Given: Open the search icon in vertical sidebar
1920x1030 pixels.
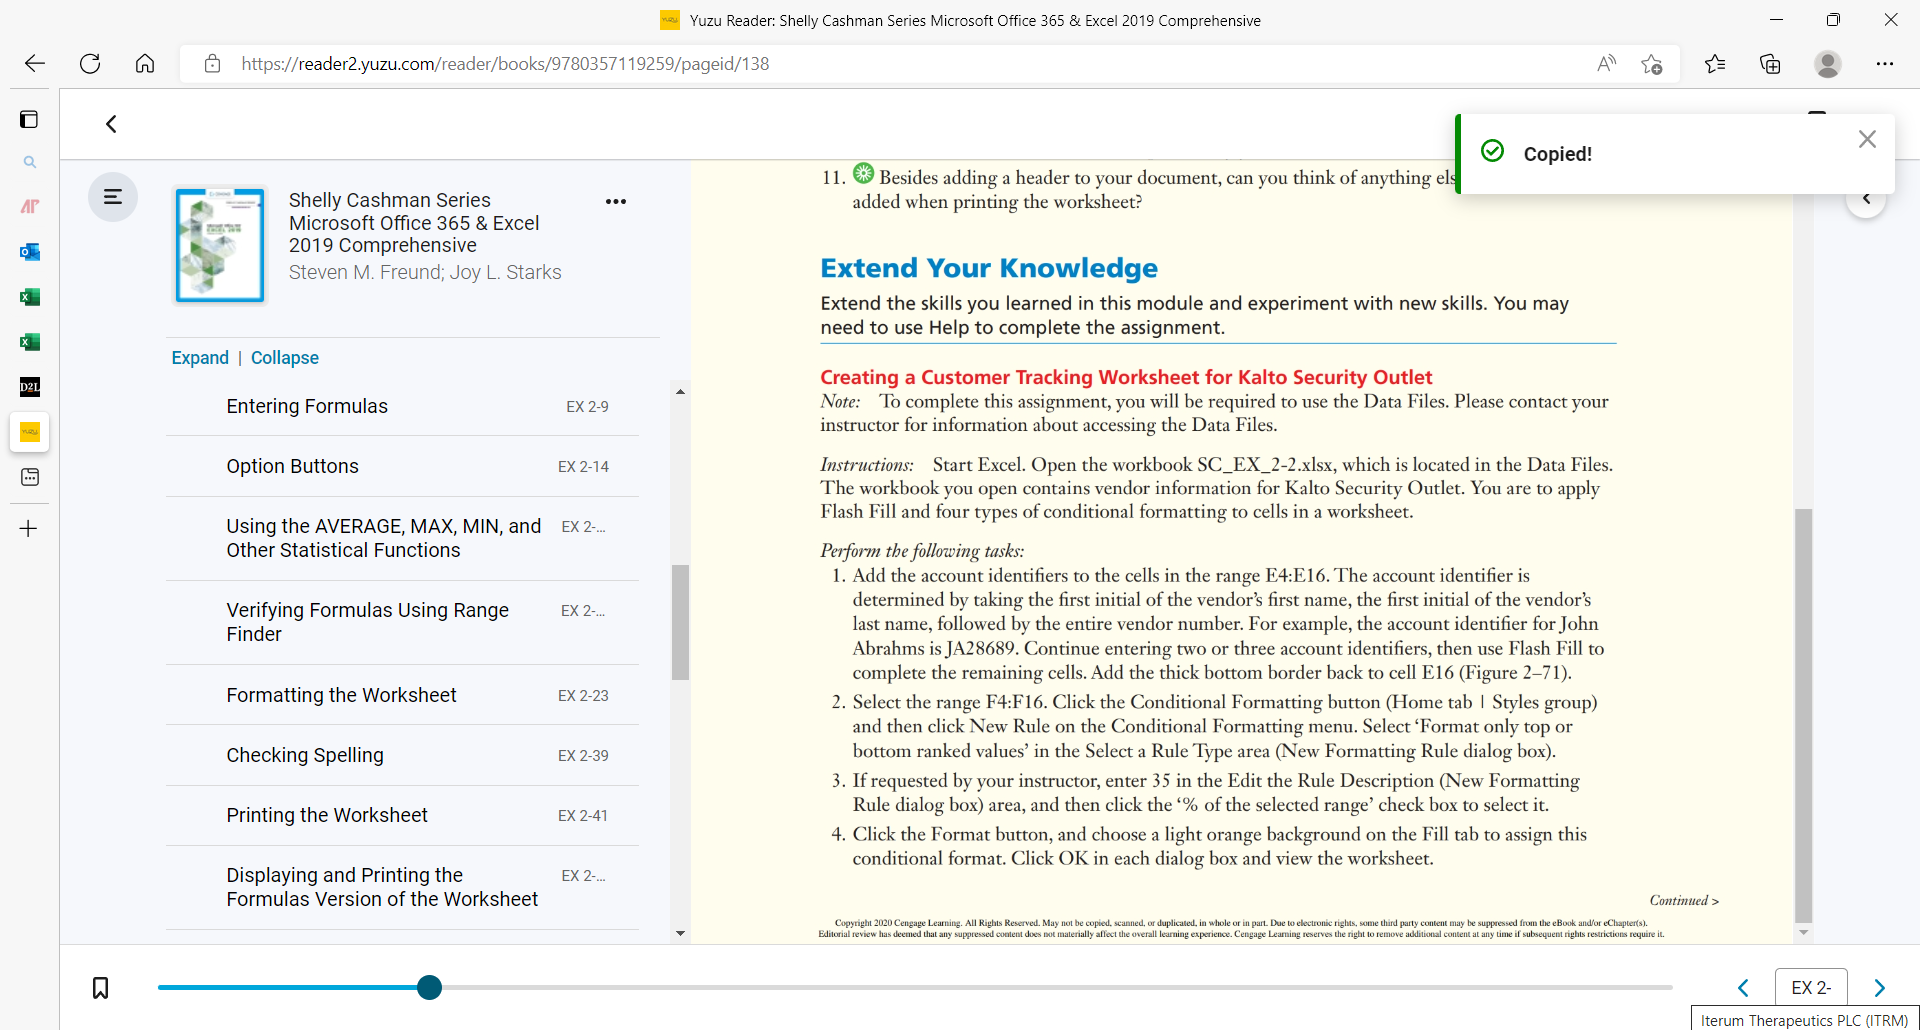Looking at the screenshot, I should (x=30, y=162).
